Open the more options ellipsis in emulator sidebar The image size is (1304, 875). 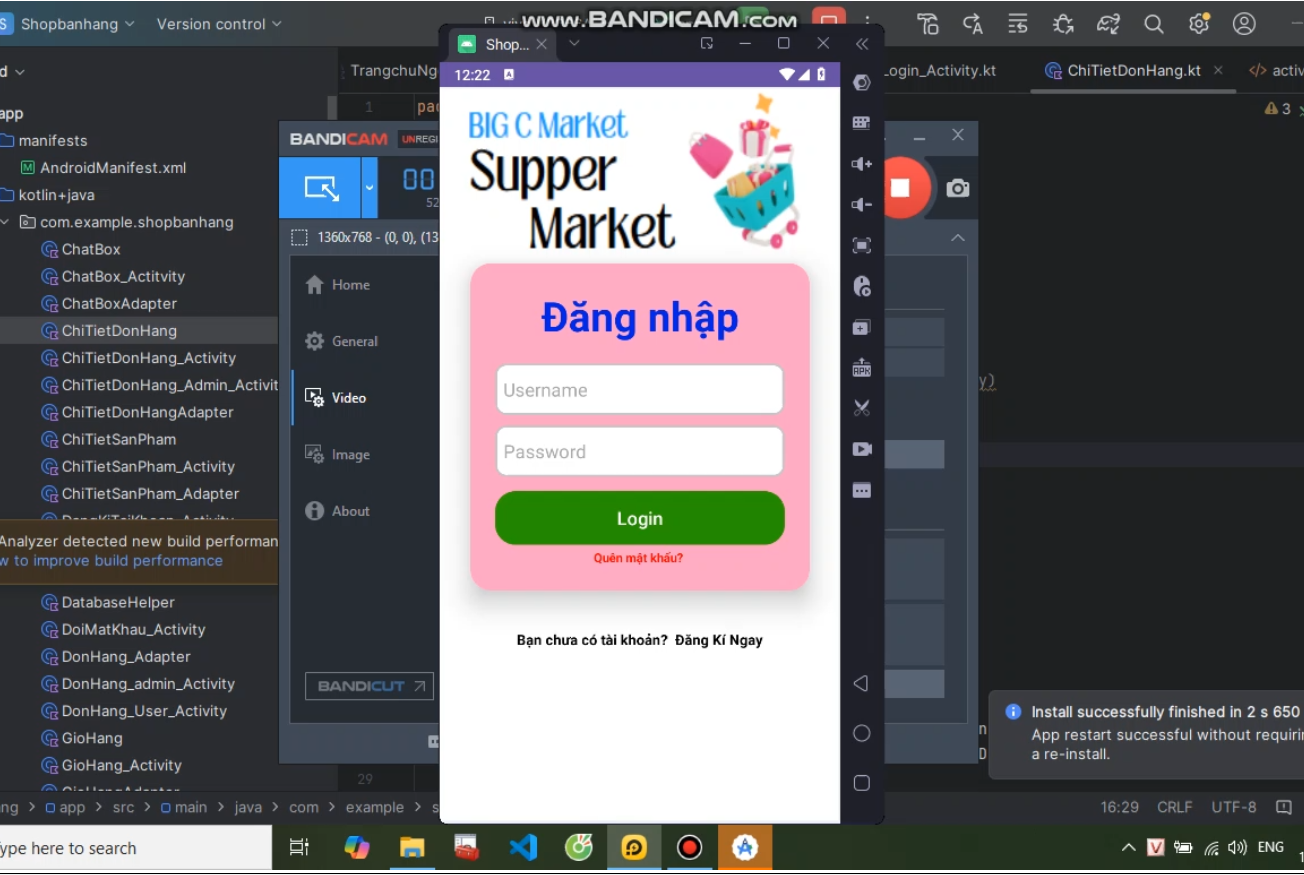pyautogui.click(x=862, y=490)
